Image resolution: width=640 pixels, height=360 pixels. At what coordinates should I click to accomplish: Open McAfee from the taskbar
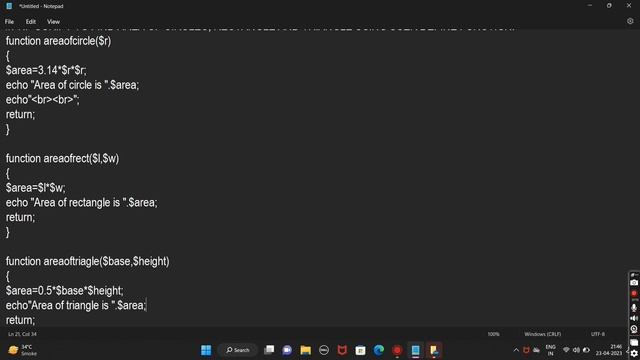342,350
